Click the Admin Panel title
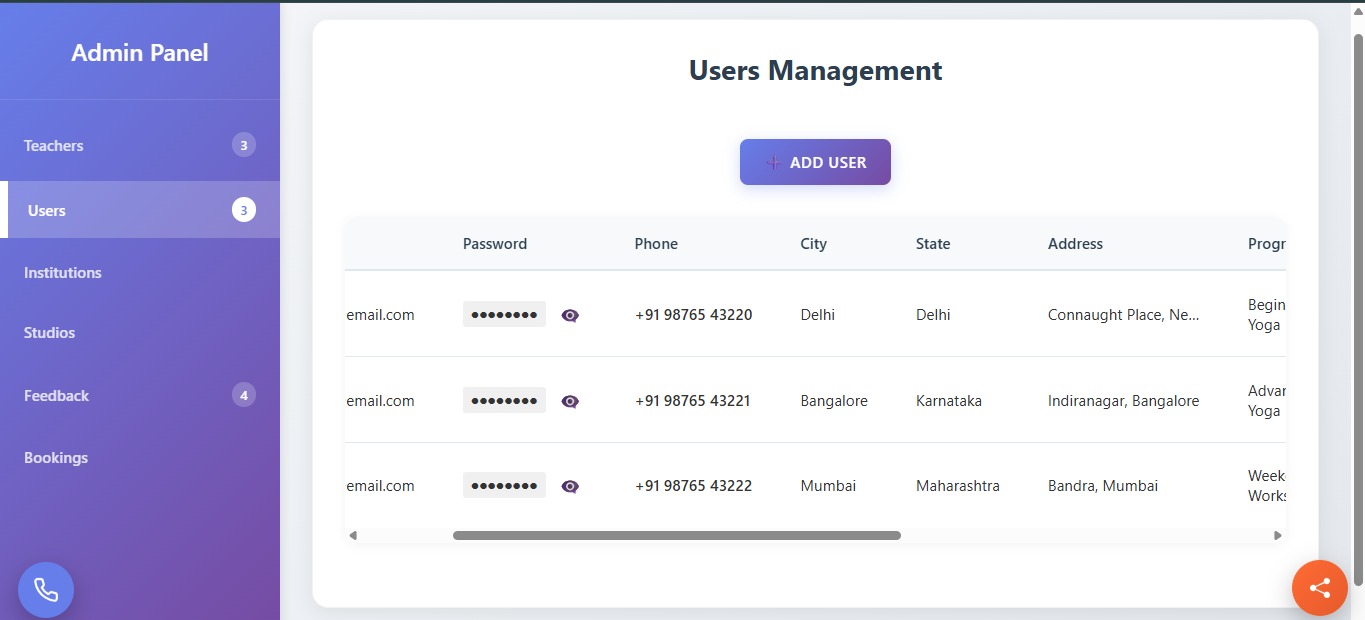 [140, 53]
